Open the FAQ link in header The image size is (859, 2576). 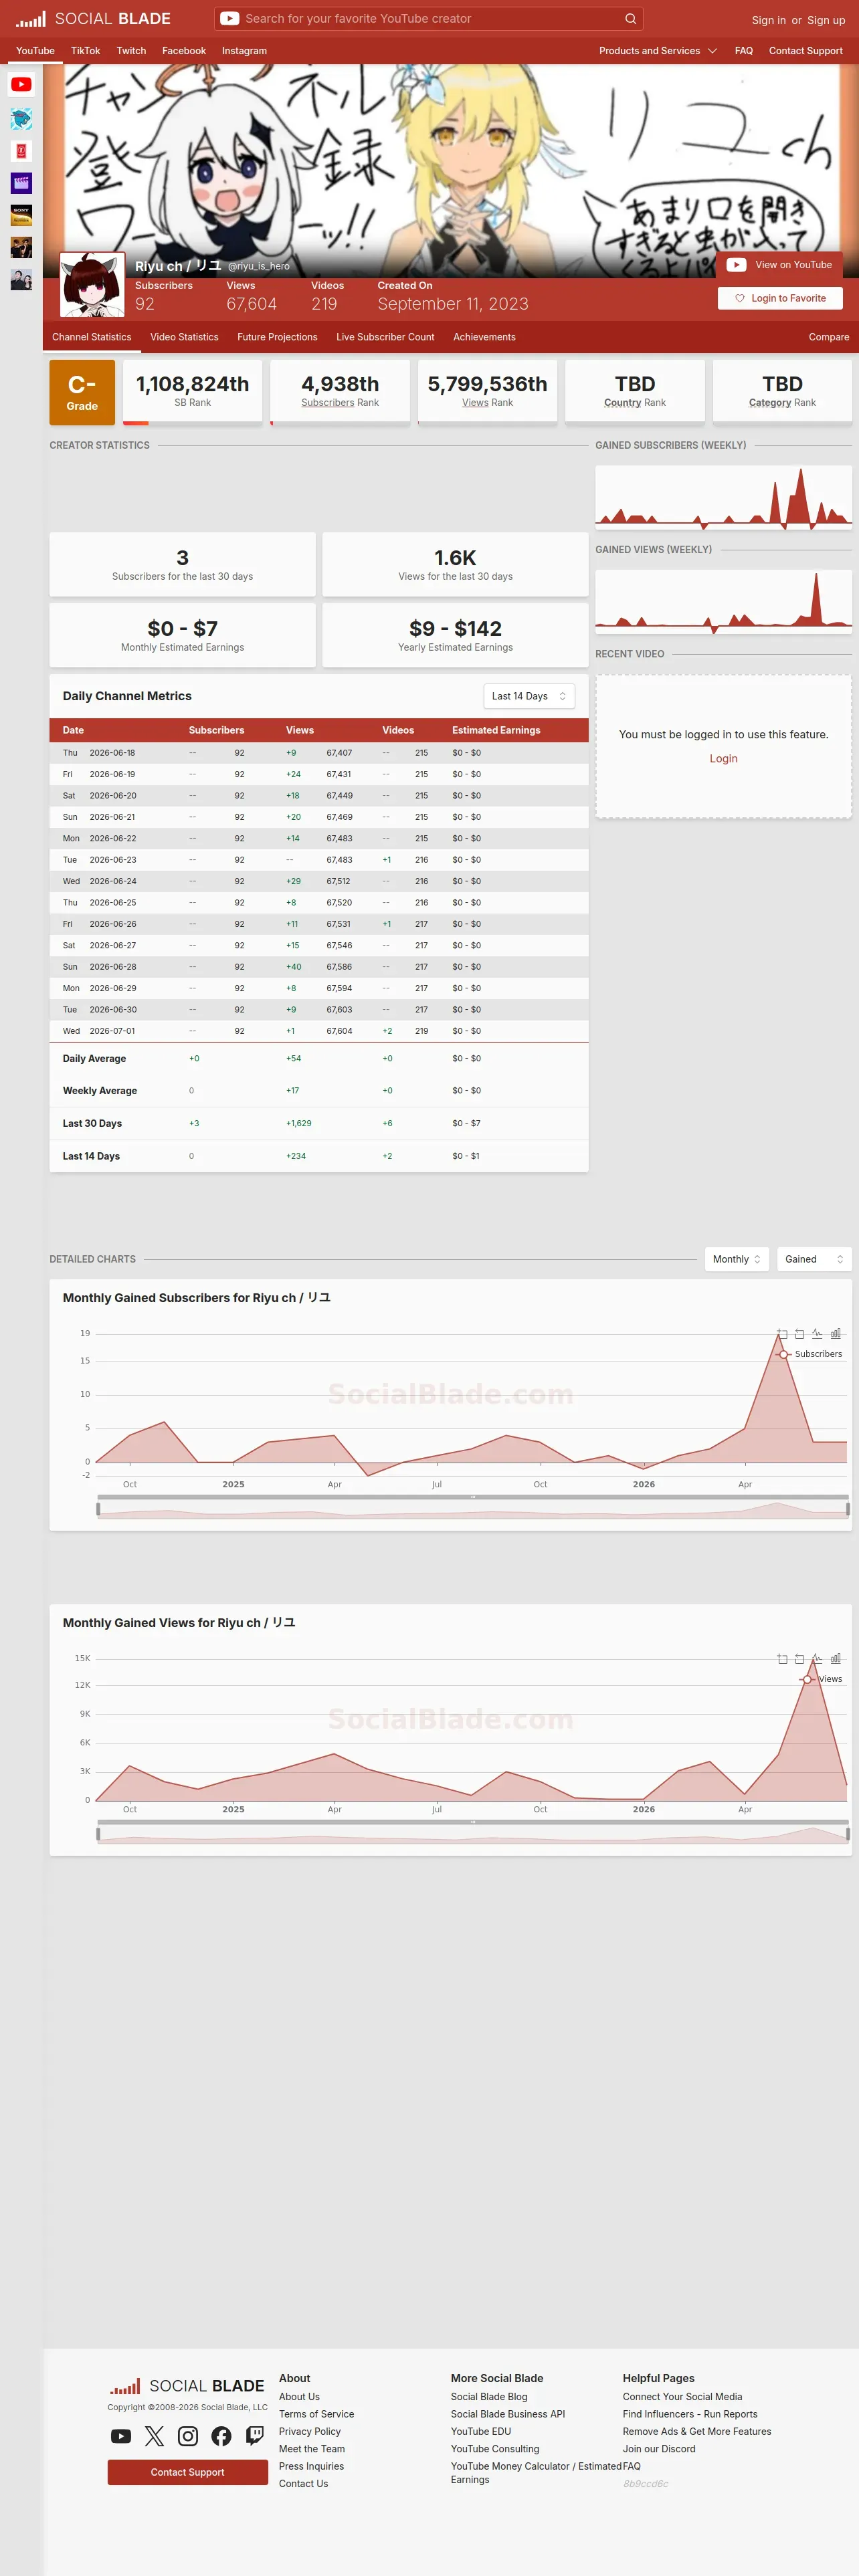tap(744, 51)
